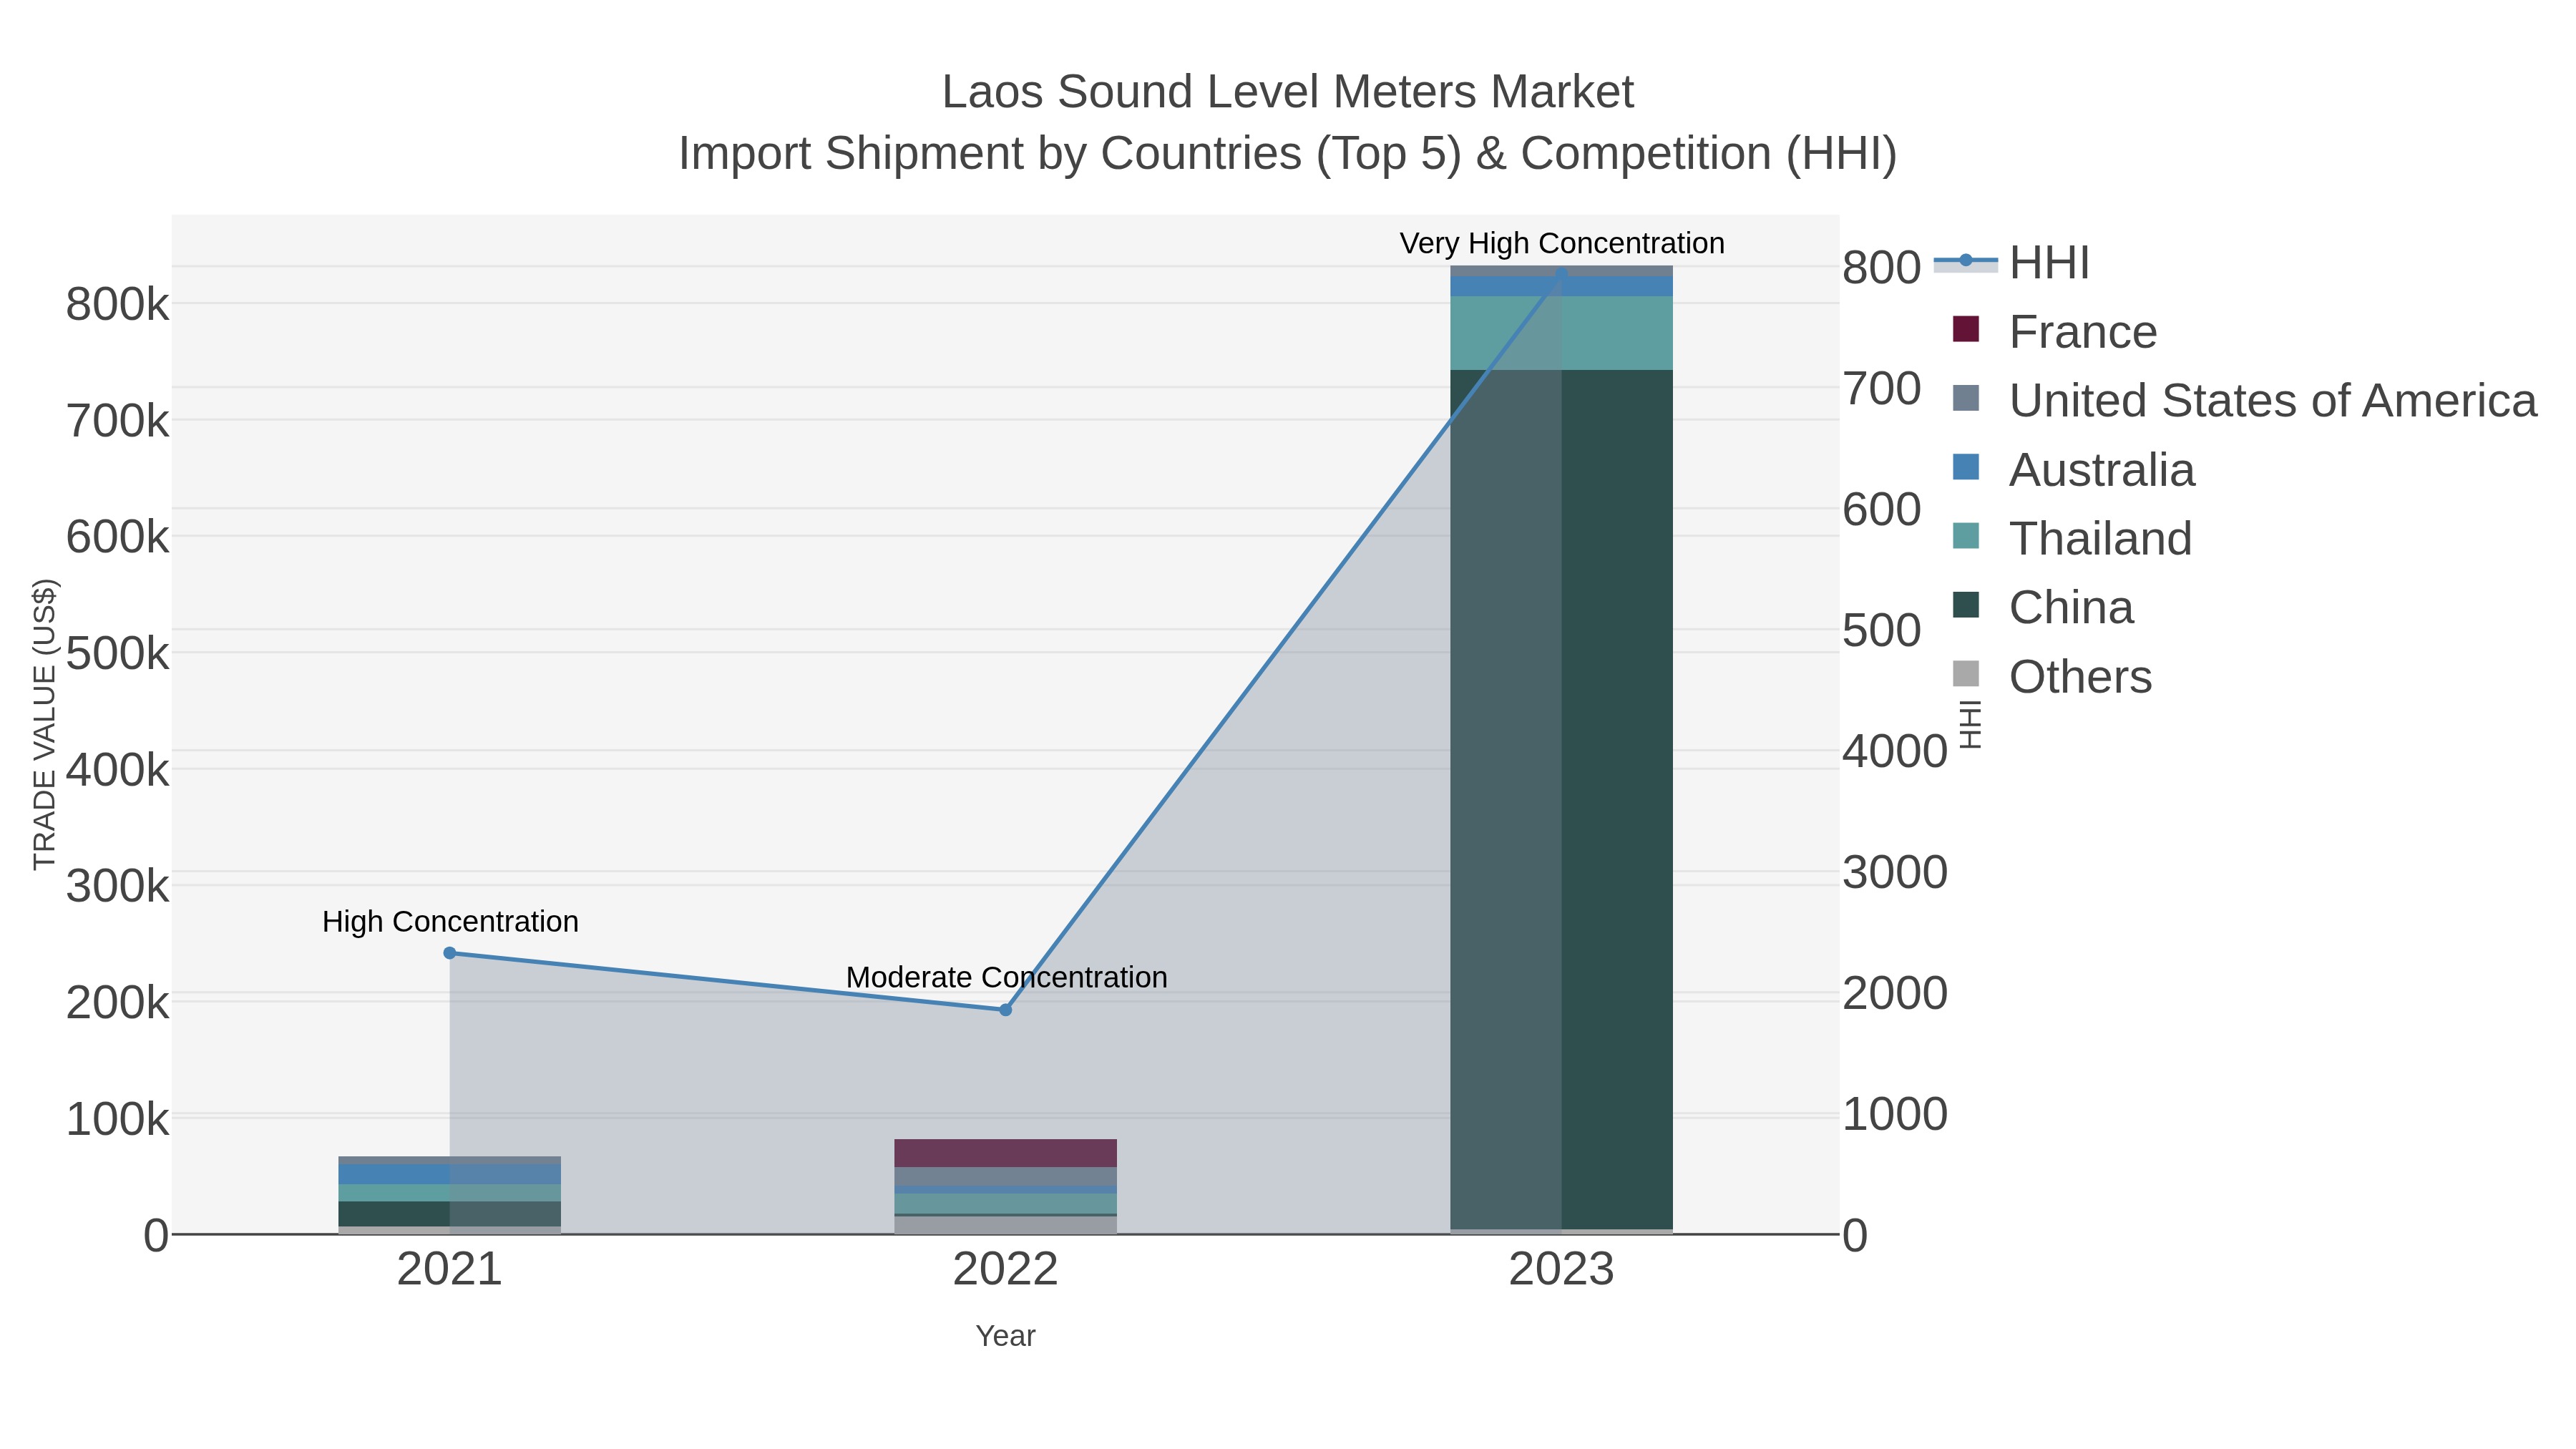Click the chart title 'Laos Sound Level Meters Market'
The height and width of the screenshot is (1449, 2576).
[x=1288, y=92]
